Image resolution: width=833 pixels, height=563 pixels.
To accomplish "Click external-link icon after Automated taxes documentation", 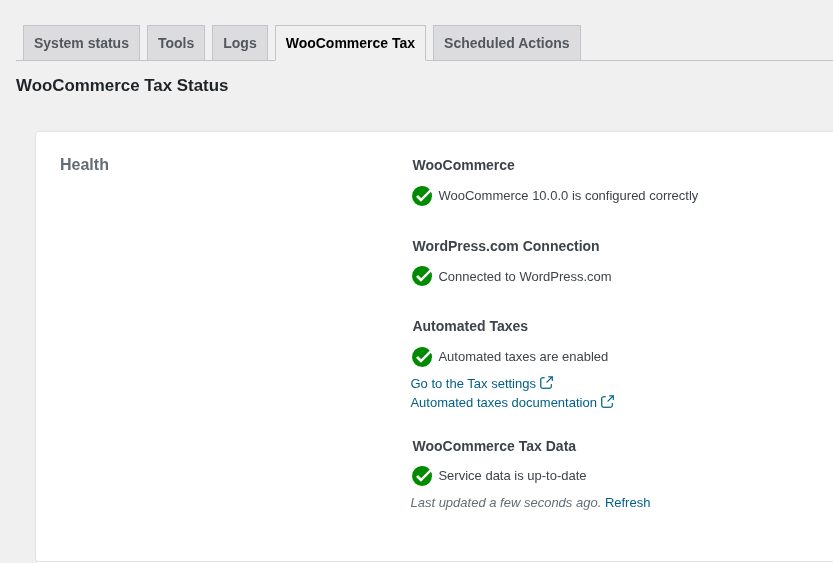I will 607,402.
